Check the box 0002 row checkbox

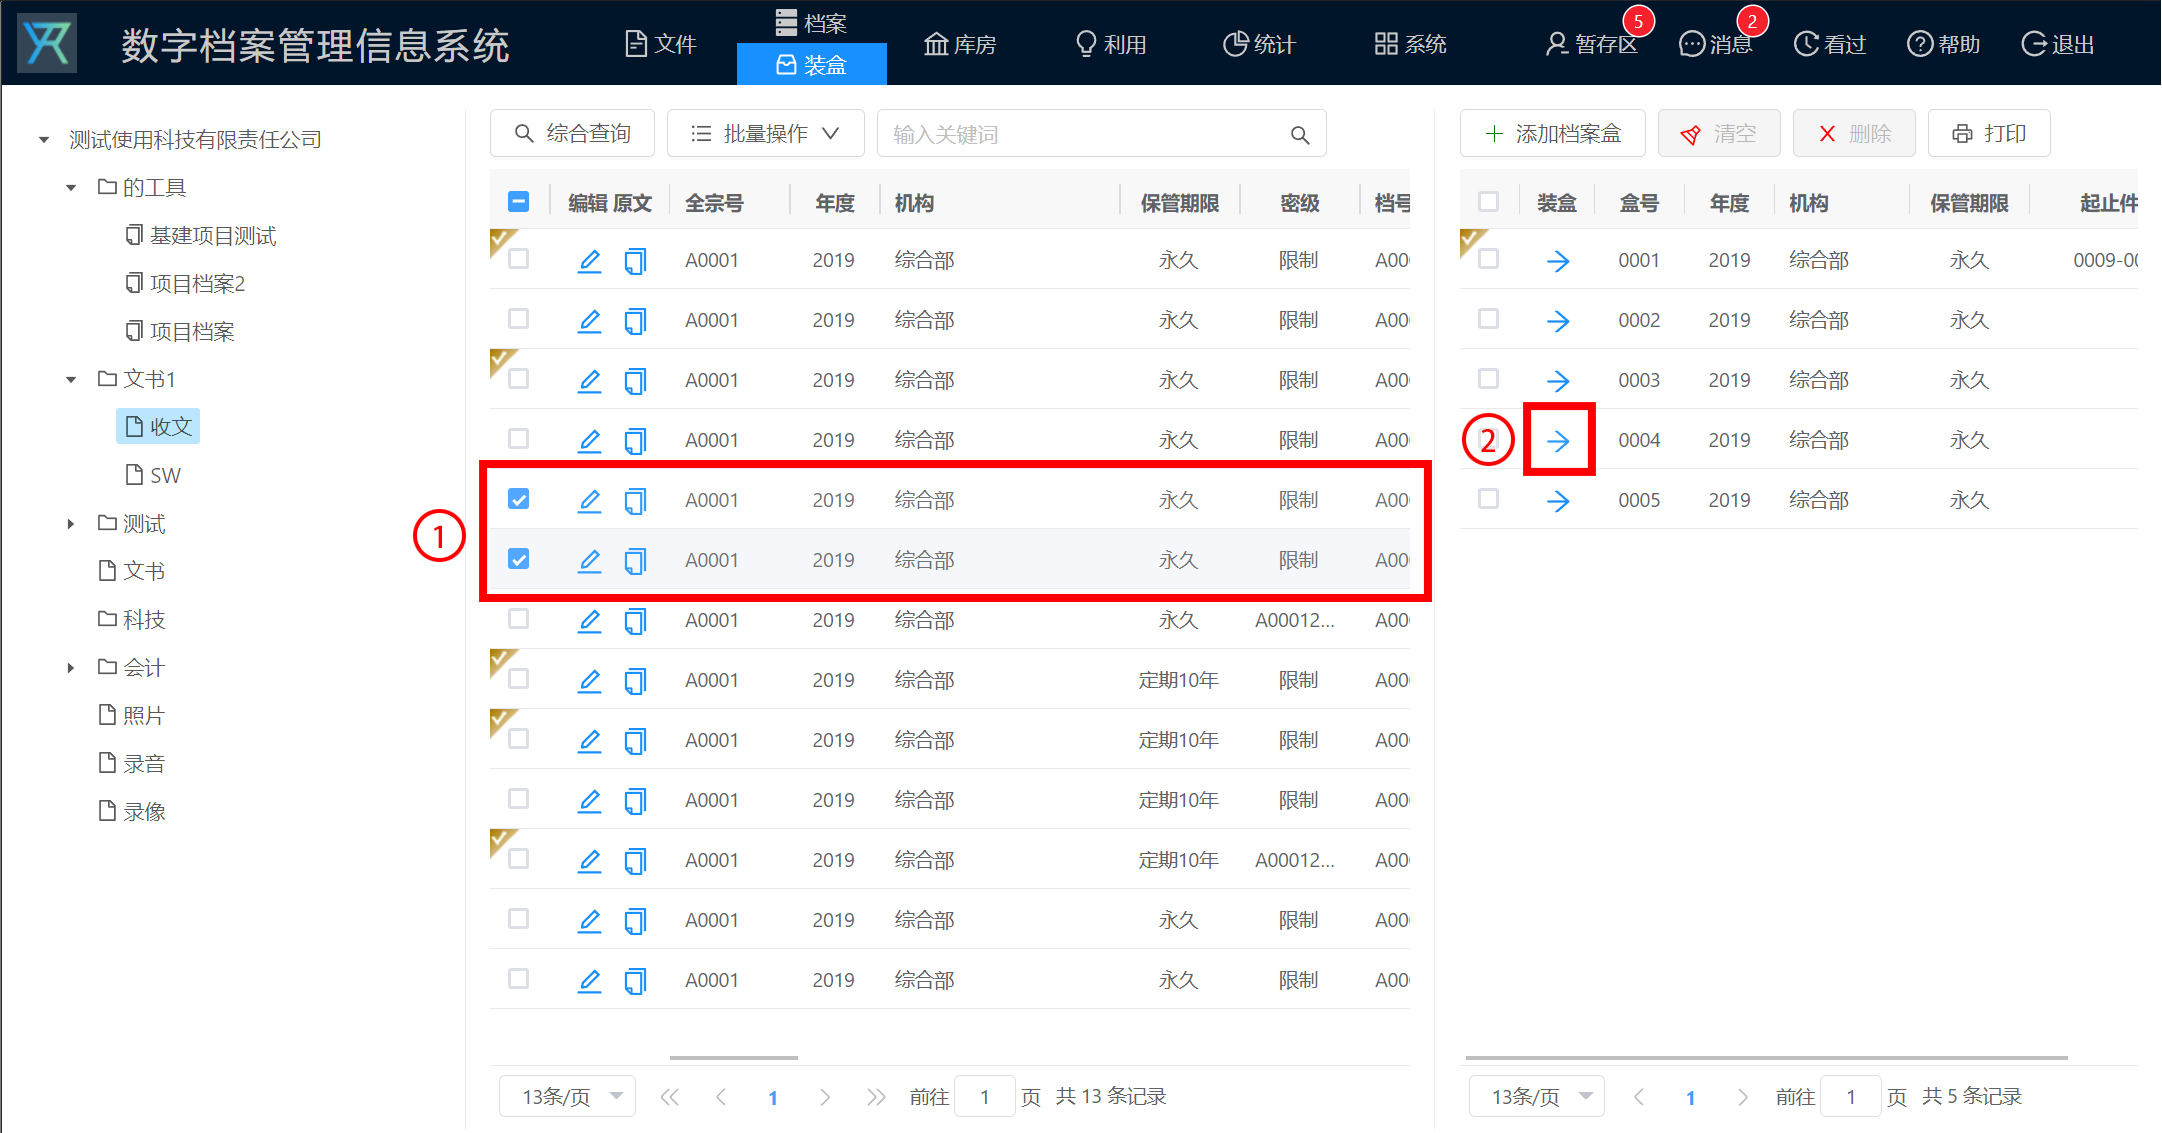pyautogui.click(x=1488, y=319)
